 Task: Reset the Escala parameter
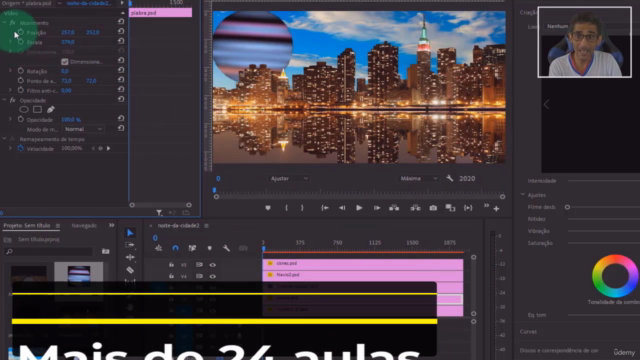[x=121, y=41]
